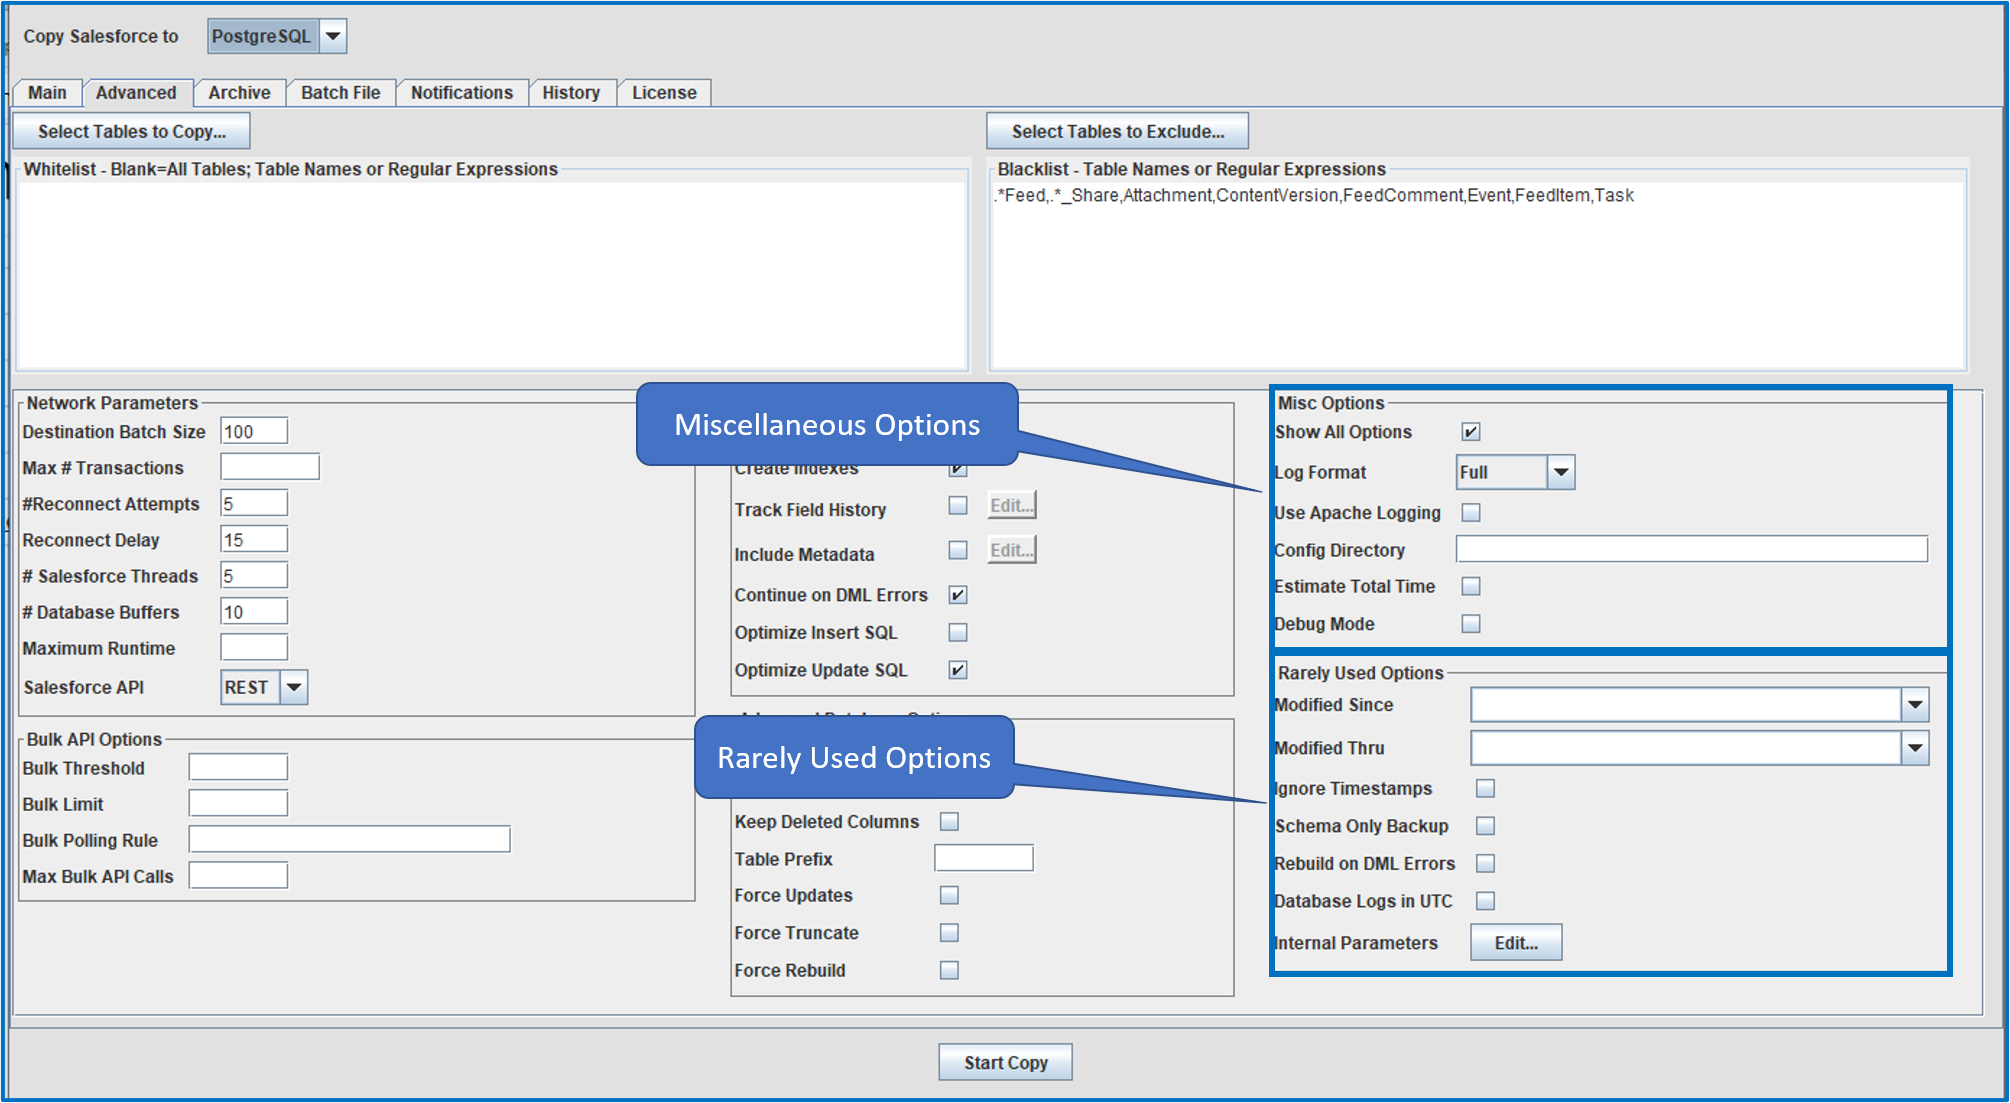Open the History tab
The image size is (2010, 1103).
click(x=571, y=93)
